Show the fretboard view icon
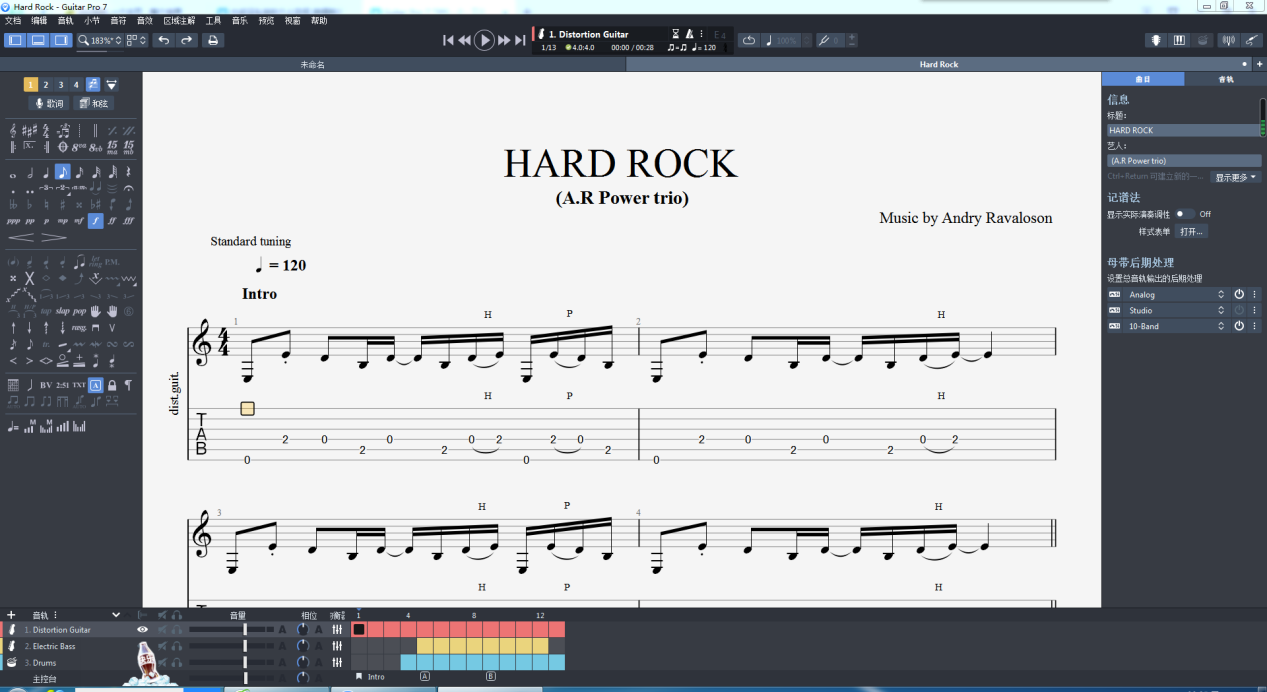 tap(1156, 40)
